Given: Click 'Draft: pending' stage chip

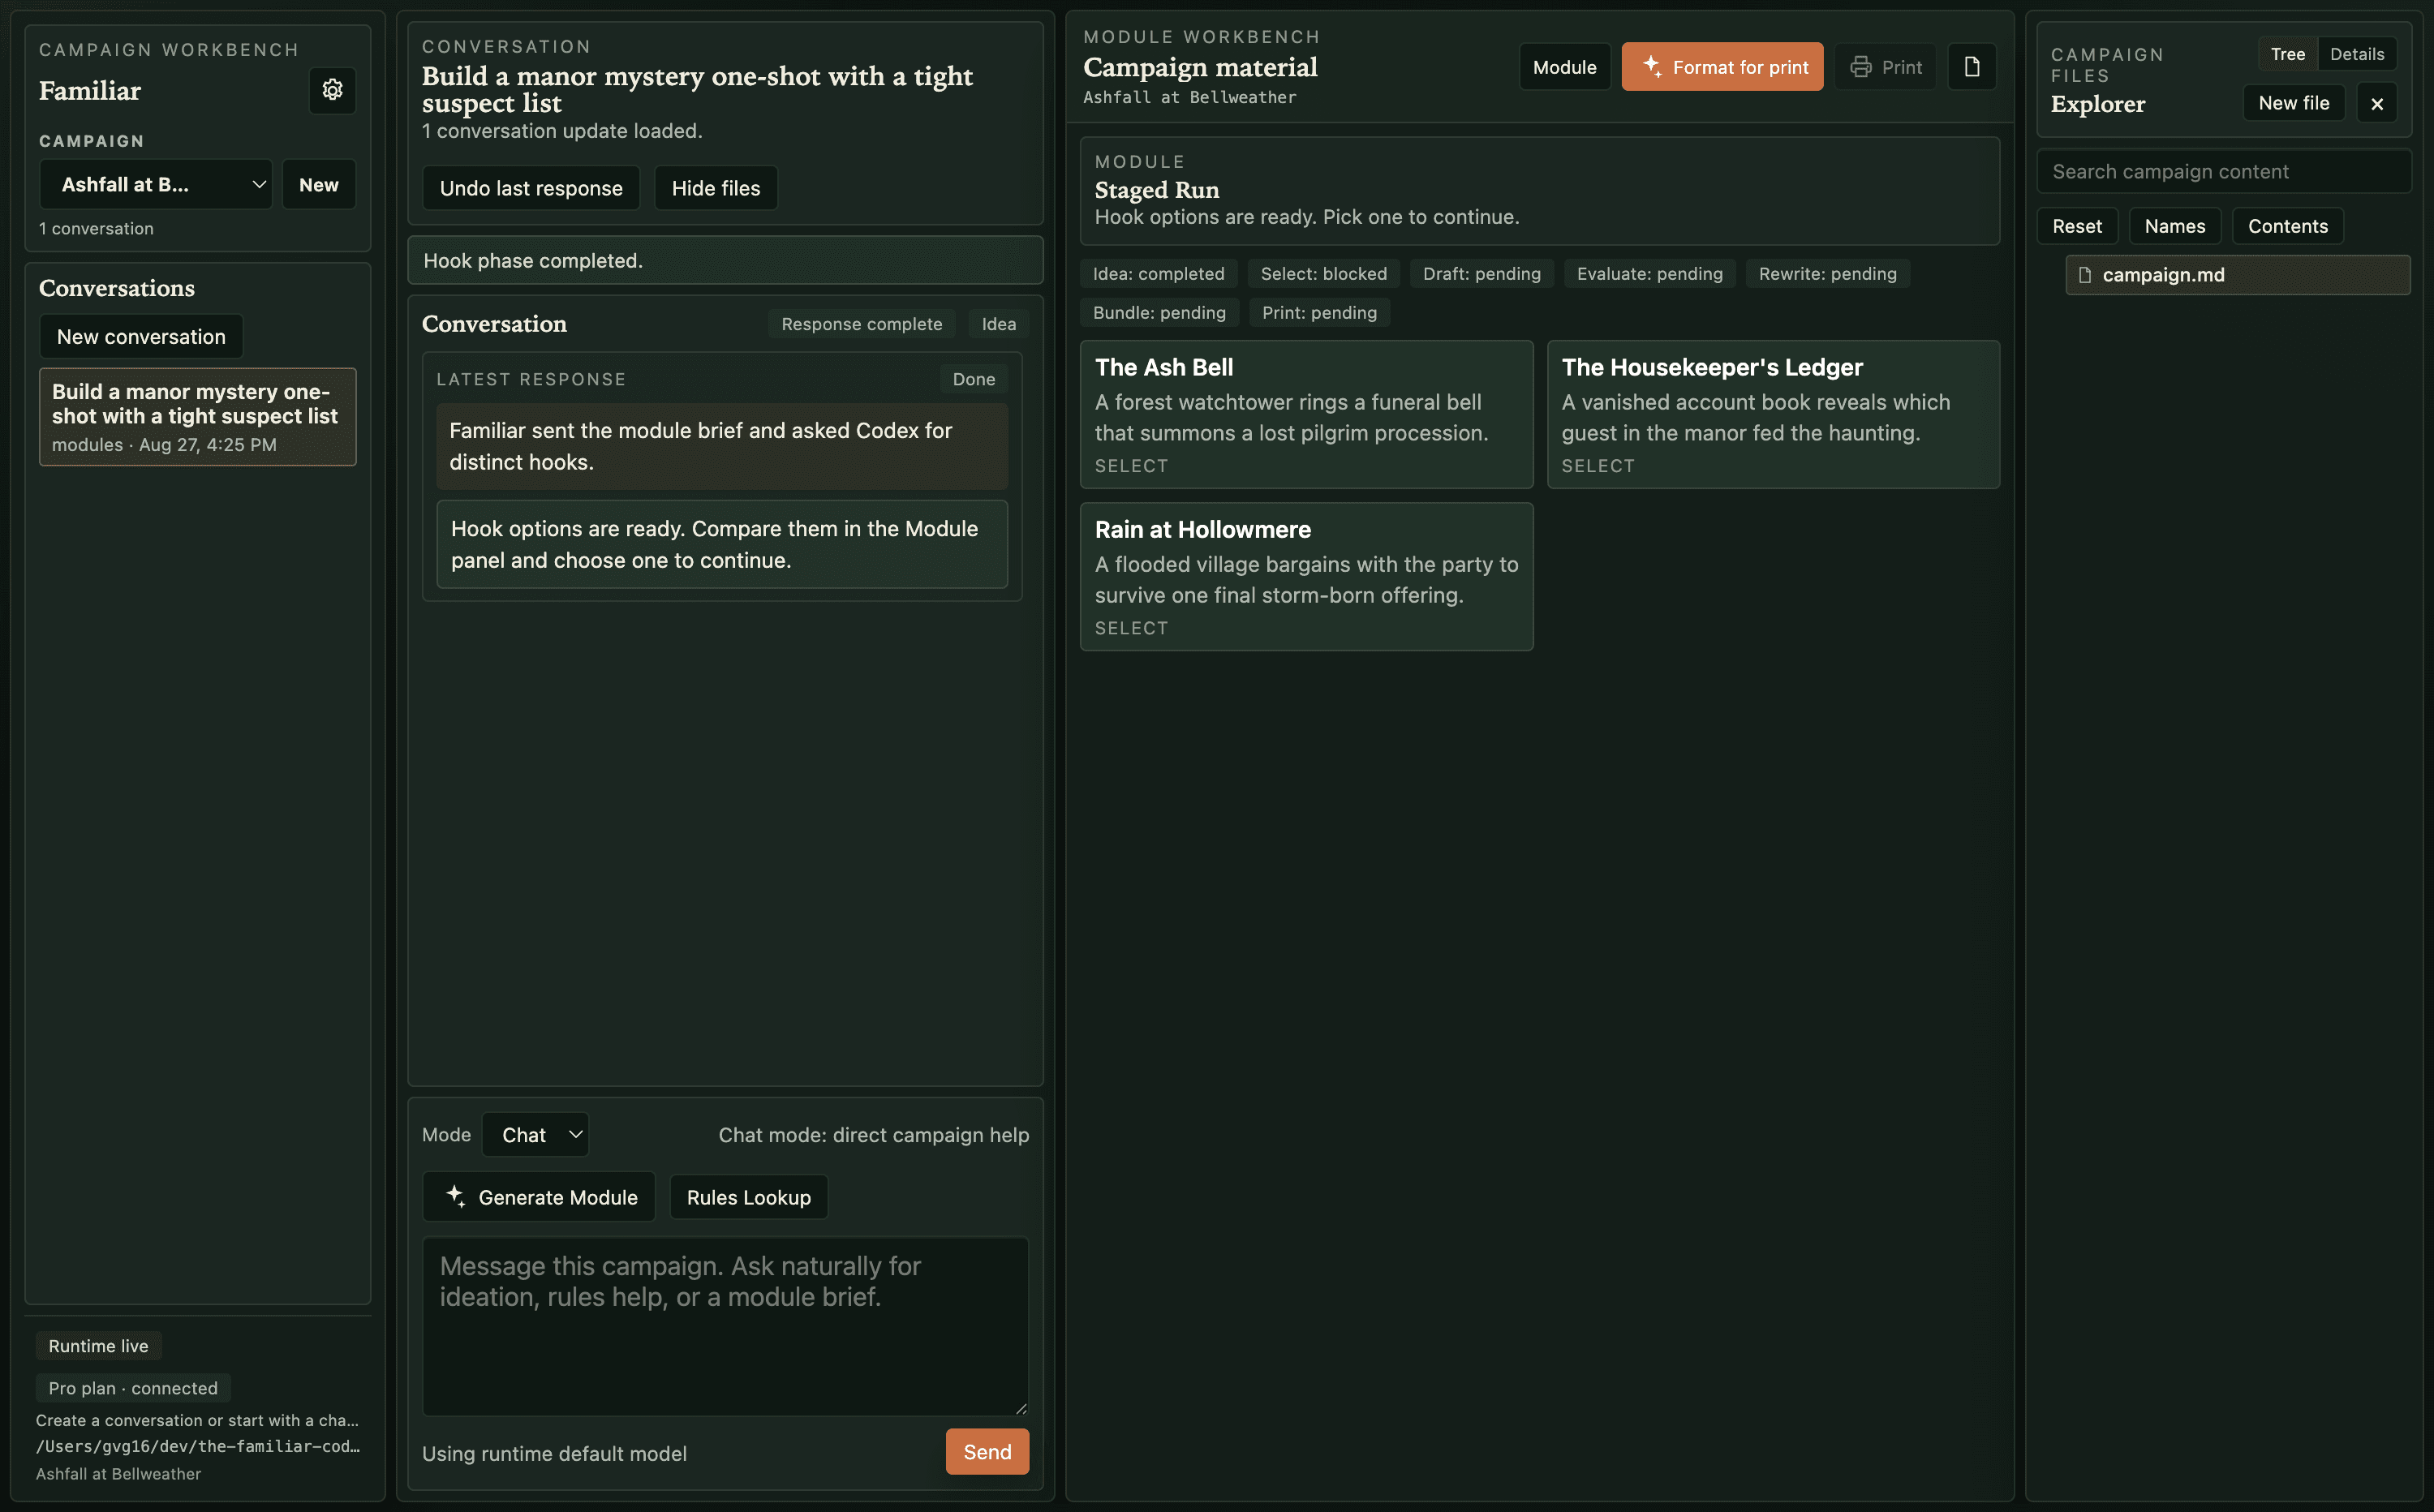Looking at the screenshot, I should pyautogui.click(x=1481, y=274).
